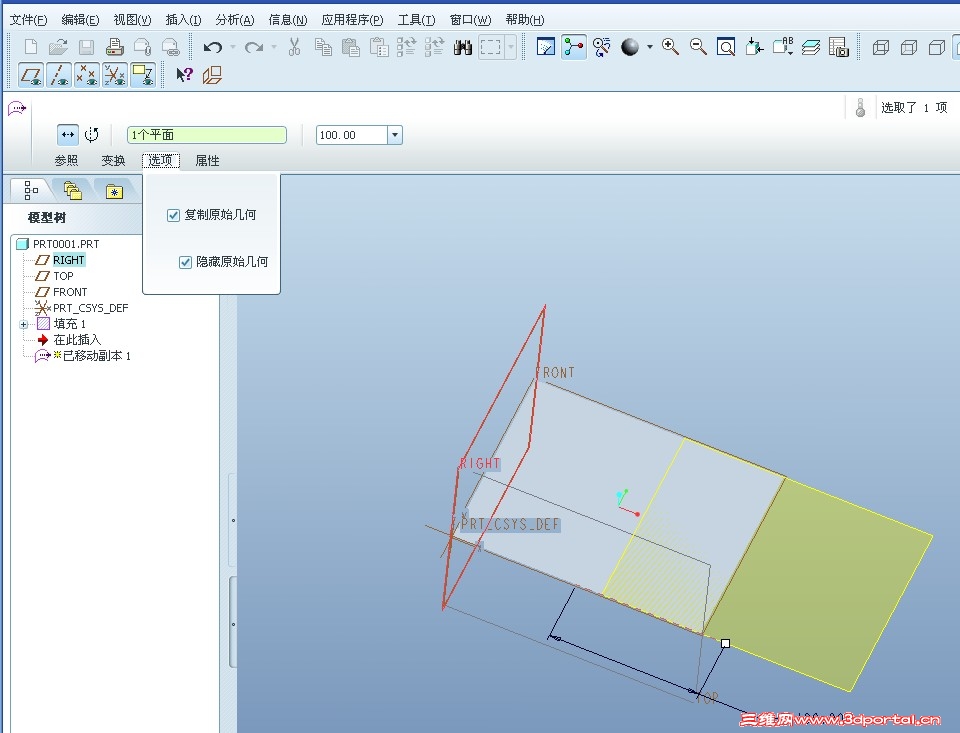Click the Save floppy disk icon
This screenshot has width=960, height=733.
click(86, 47)
